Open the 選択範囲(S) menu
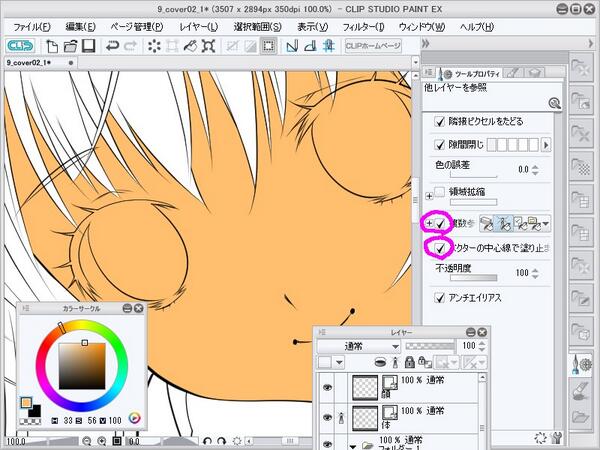Screen dimensions: 600x450 [x=258, y=27]
